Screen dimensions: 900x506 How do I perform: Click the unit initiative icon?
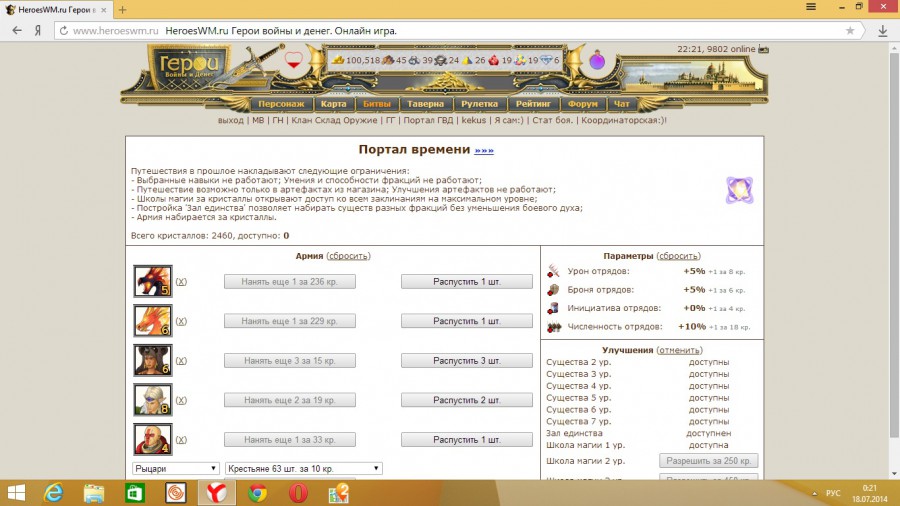[553, 308]
